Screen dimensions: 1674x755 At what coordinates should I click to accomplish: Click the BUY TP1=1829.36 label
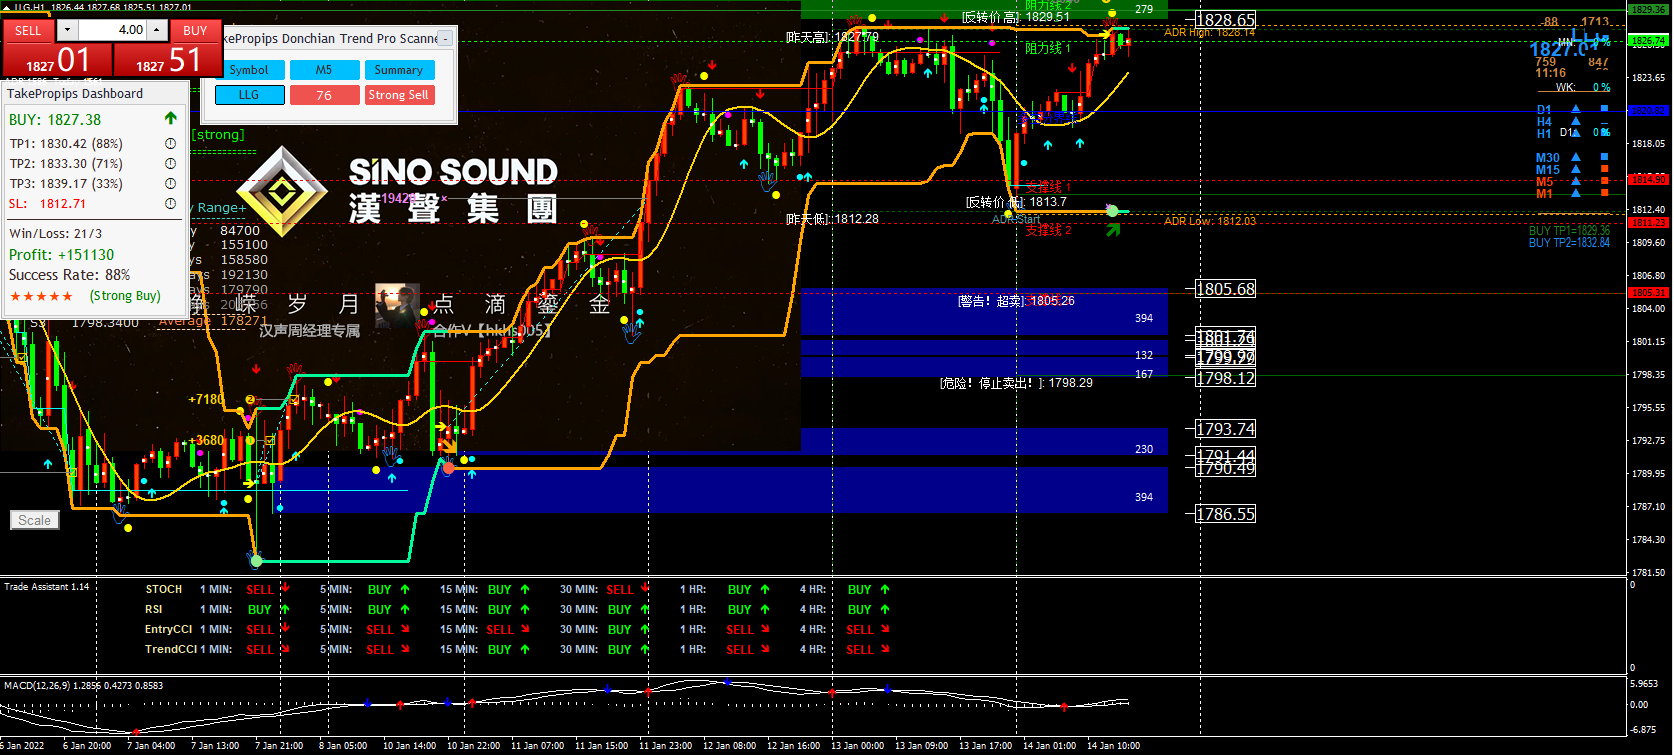(1569, 231)
